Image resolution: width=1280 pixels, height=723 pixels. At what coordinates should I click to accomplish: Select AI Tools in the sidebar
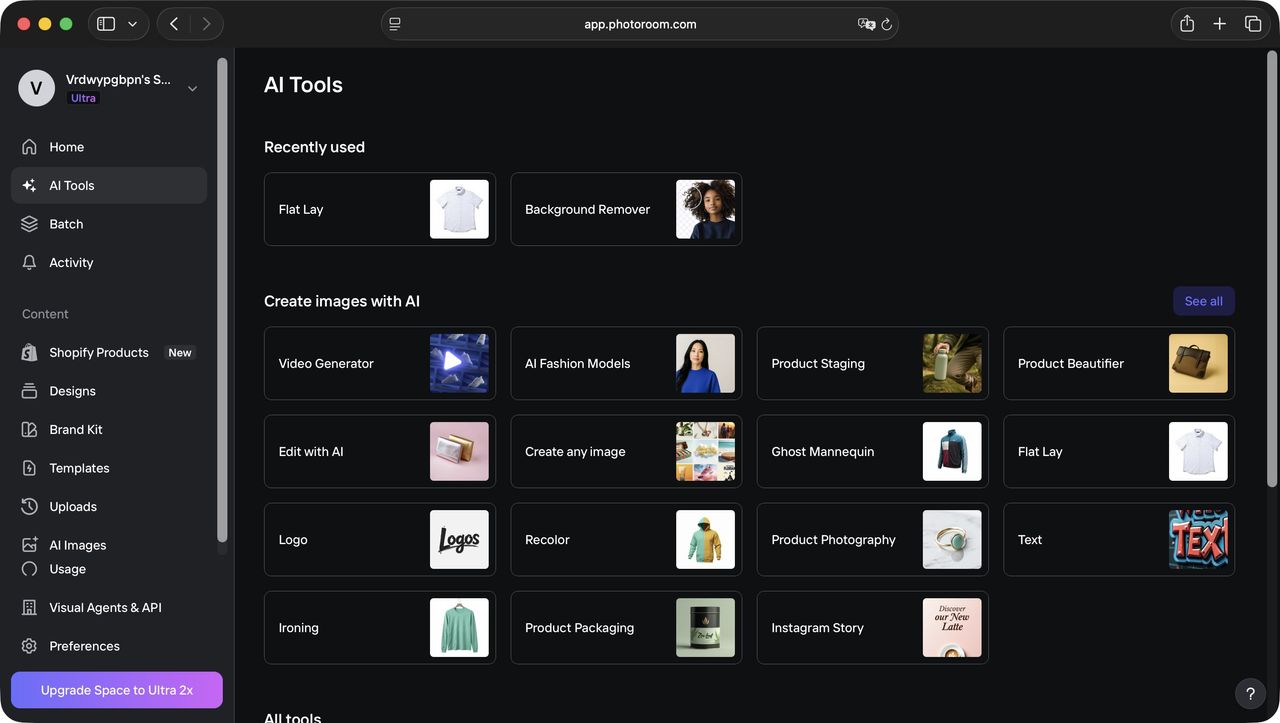109,185
